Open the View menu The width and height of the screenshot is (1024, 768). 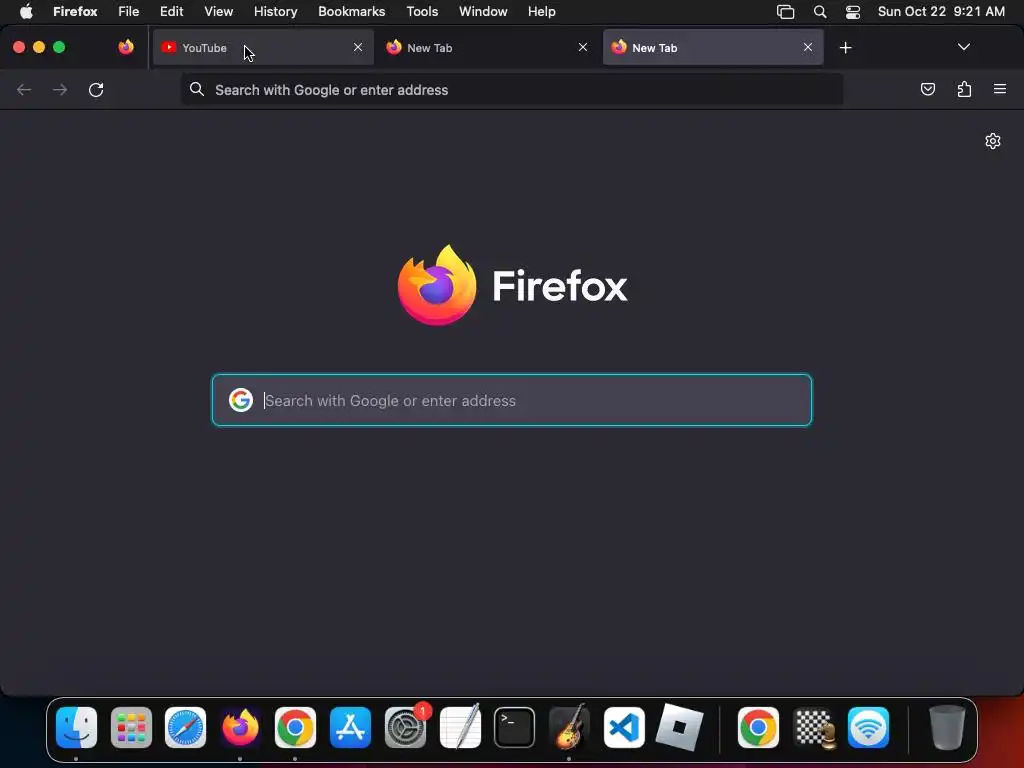[x=219, y=11]
